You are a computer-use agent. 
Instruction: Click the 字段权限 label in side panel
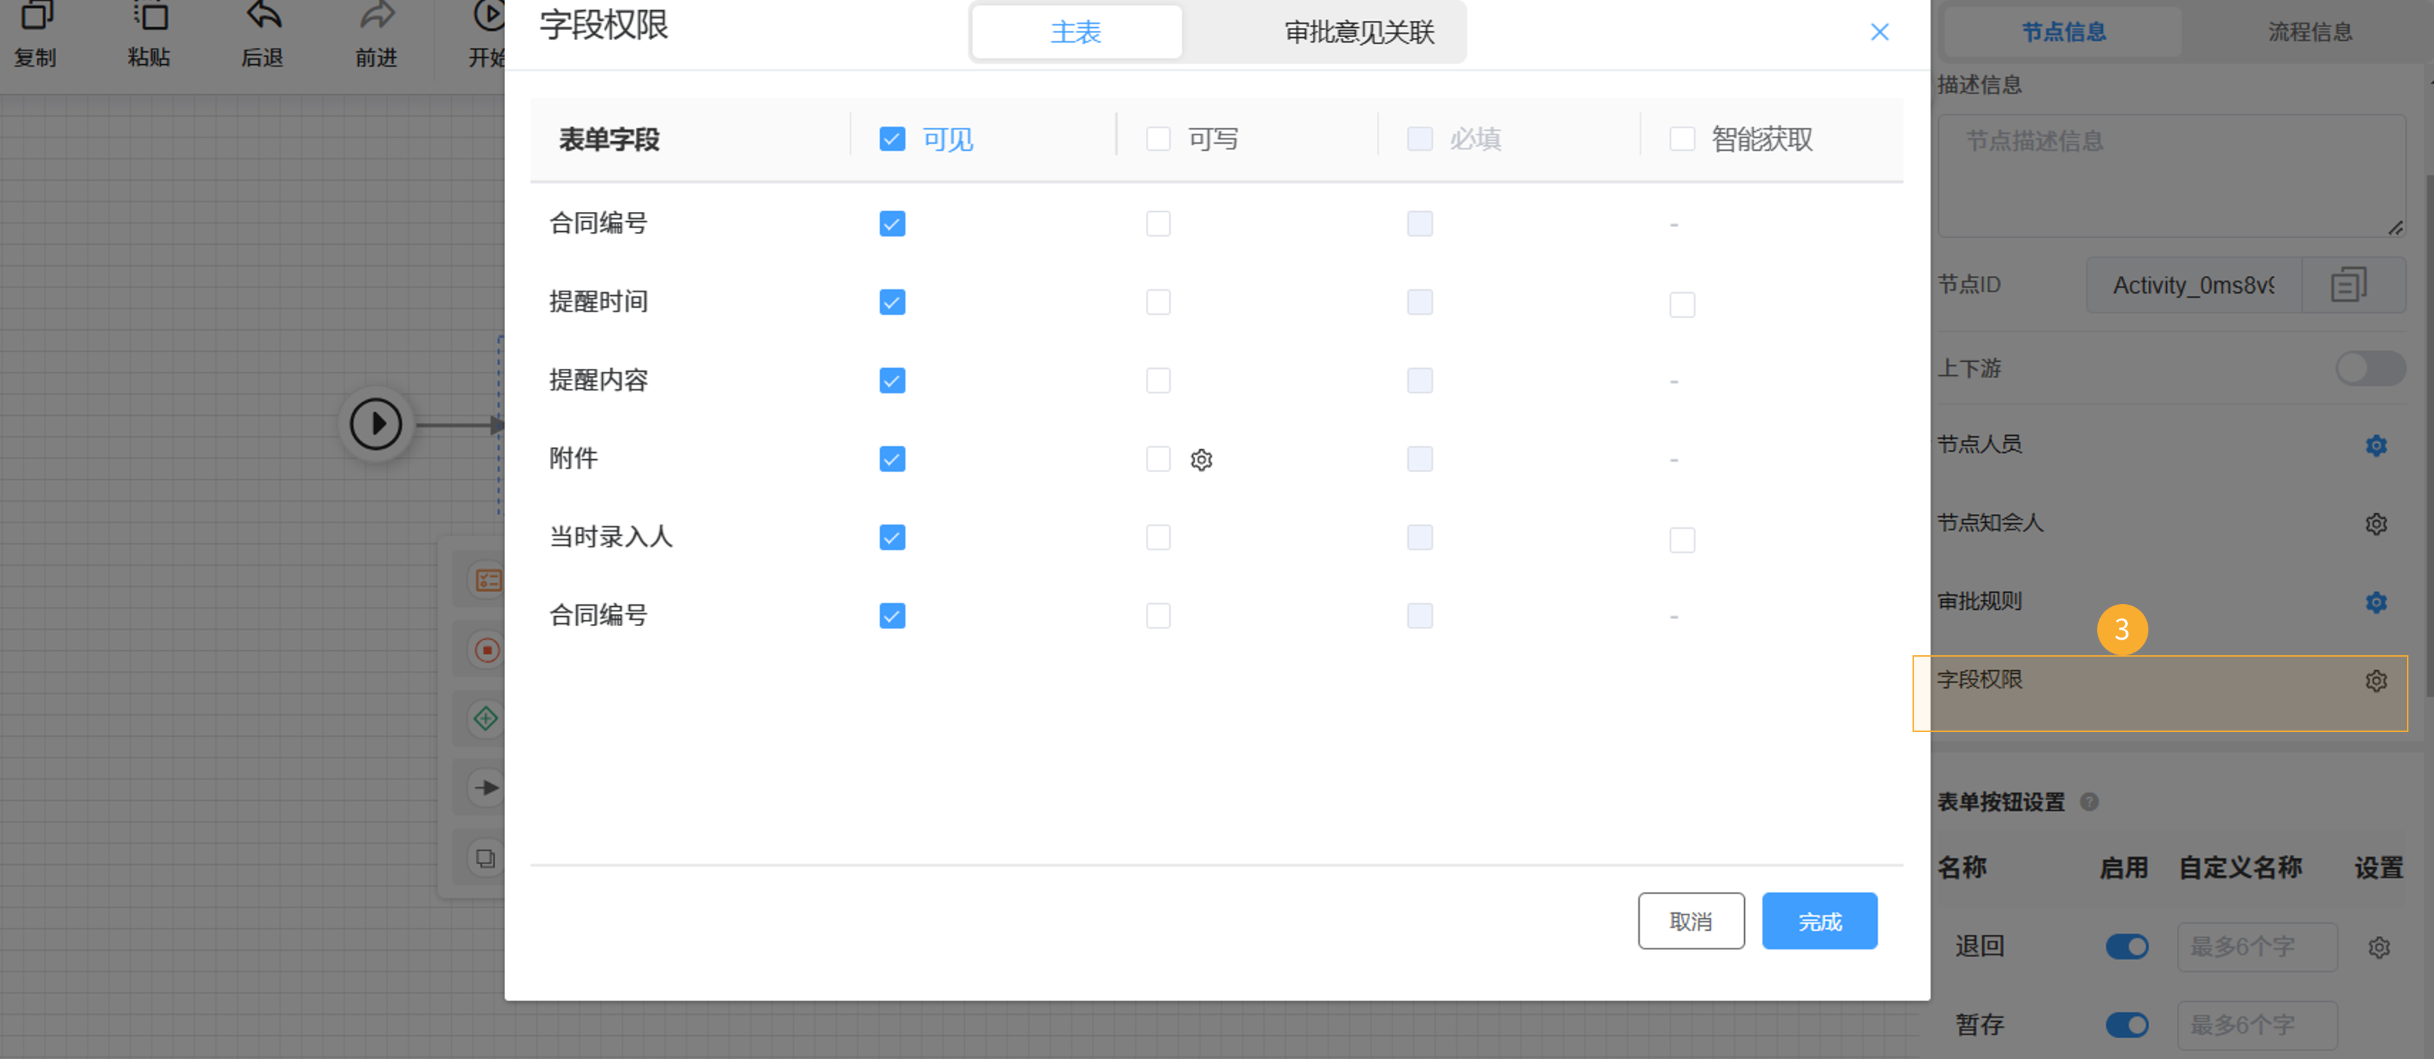click(1979, 680)
